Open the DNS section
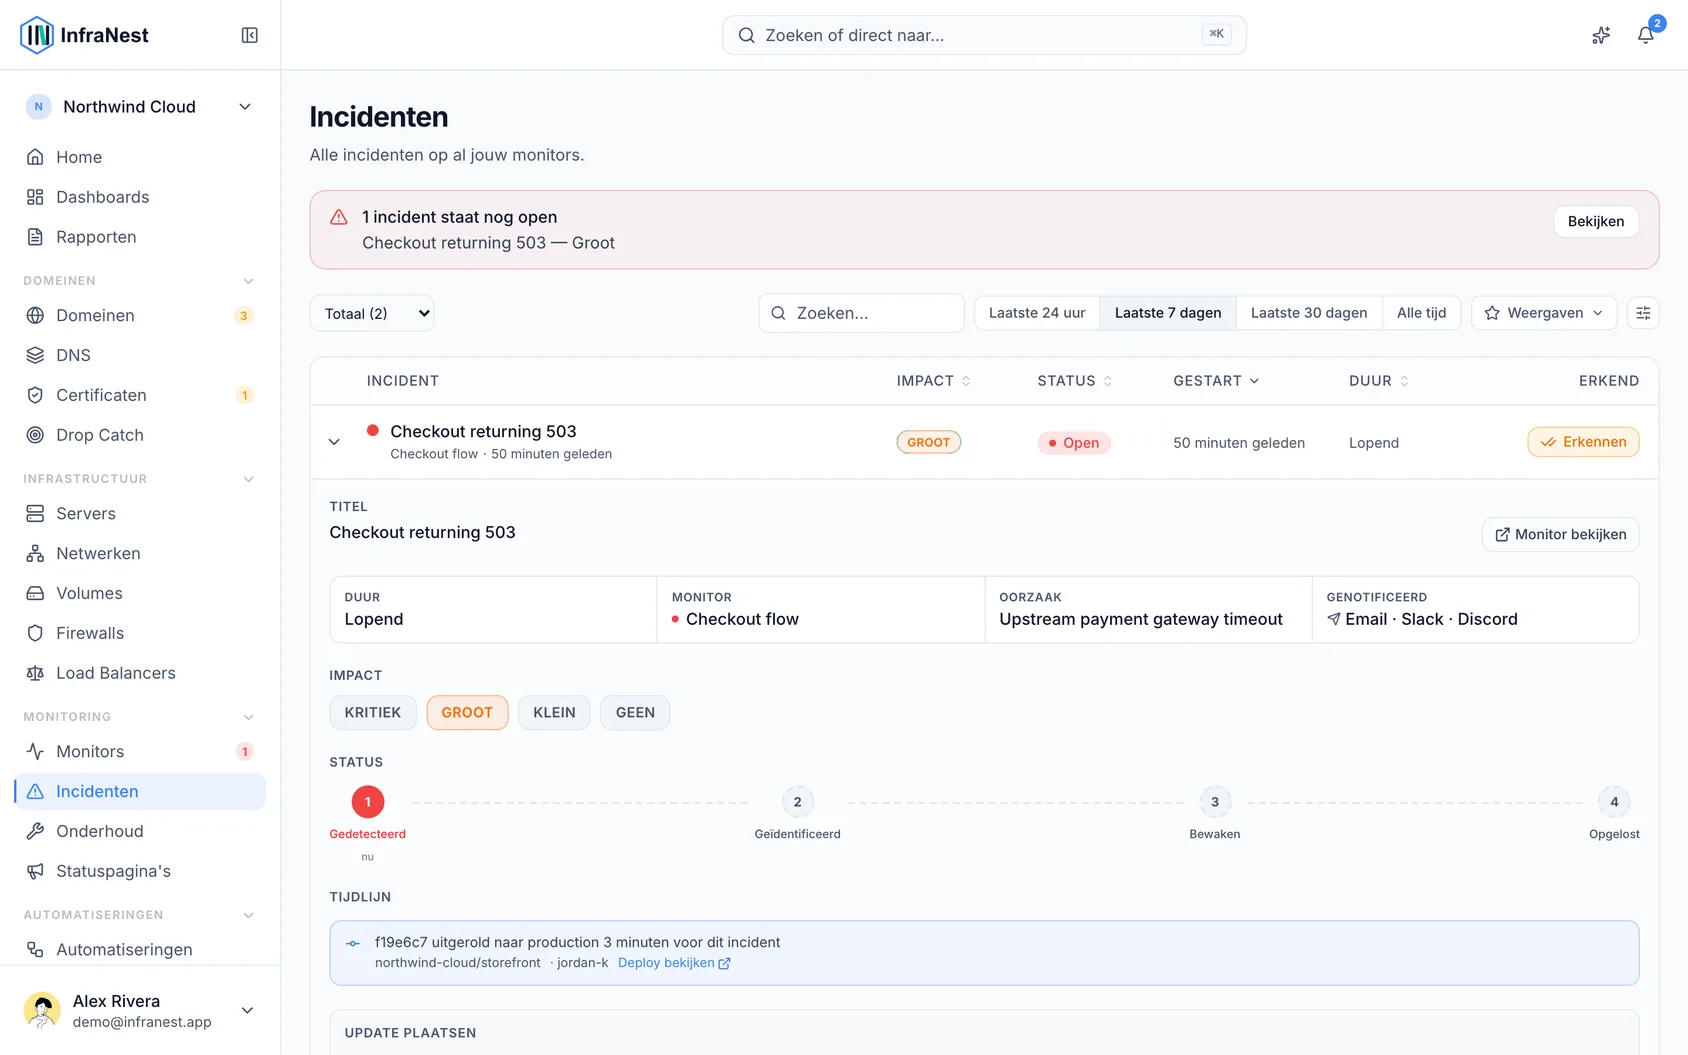The width and height of the screenshot is (1688, 1055). pos(140,355)
